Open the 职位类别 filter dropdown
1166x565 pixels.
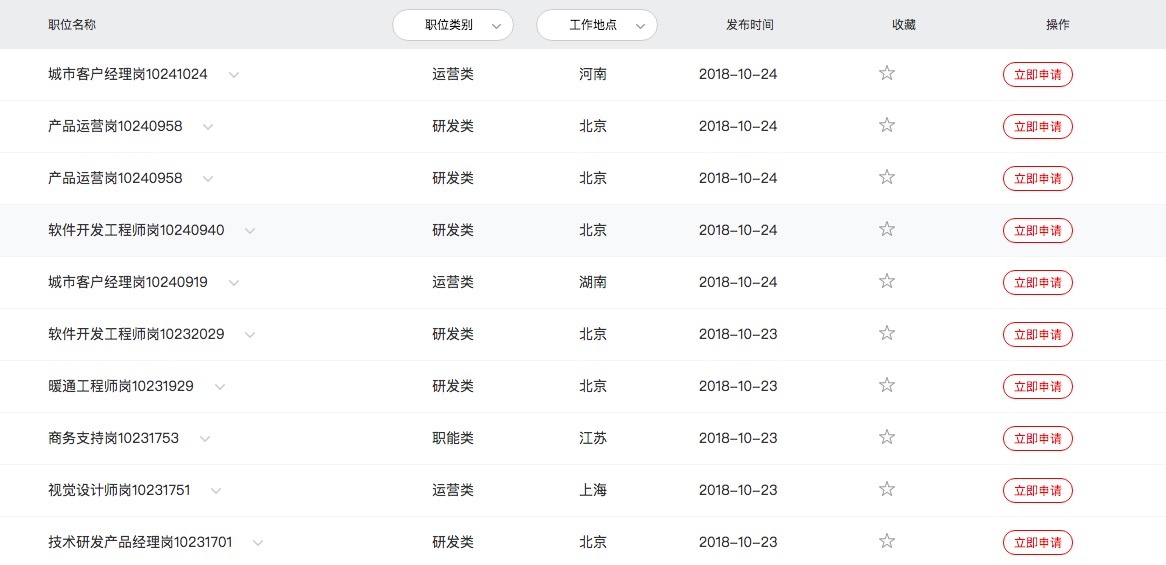(x=453, y=25)
